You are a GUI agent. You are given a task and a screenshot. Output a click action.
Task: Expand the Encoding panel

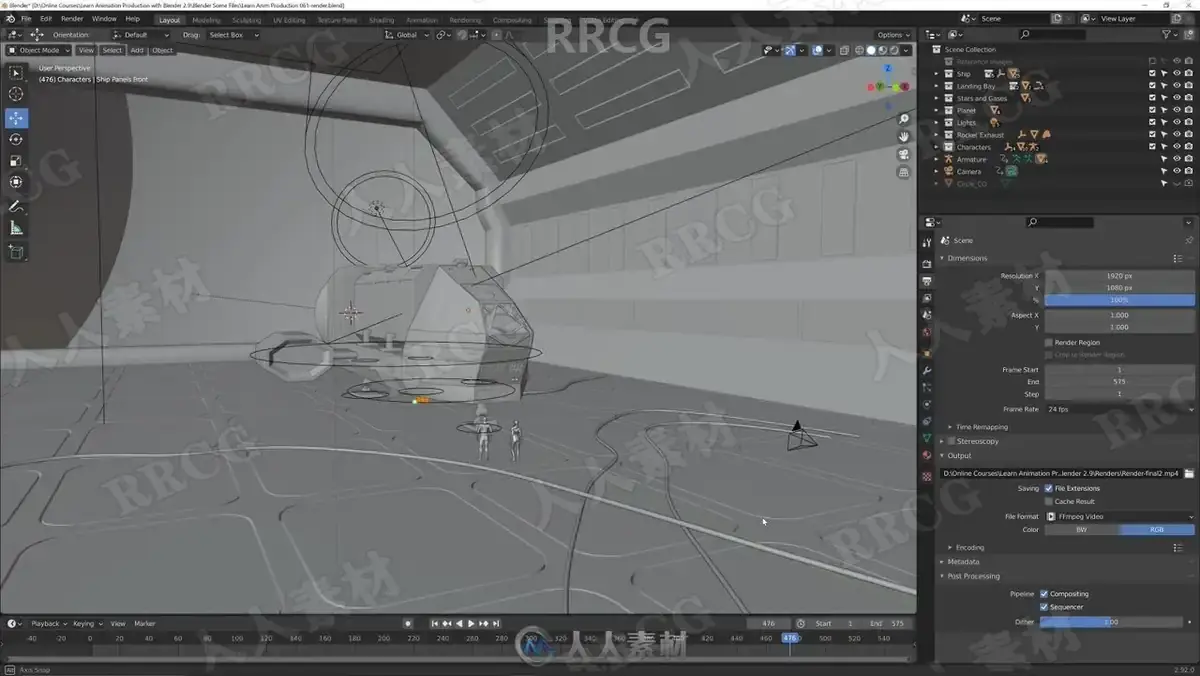968,547
